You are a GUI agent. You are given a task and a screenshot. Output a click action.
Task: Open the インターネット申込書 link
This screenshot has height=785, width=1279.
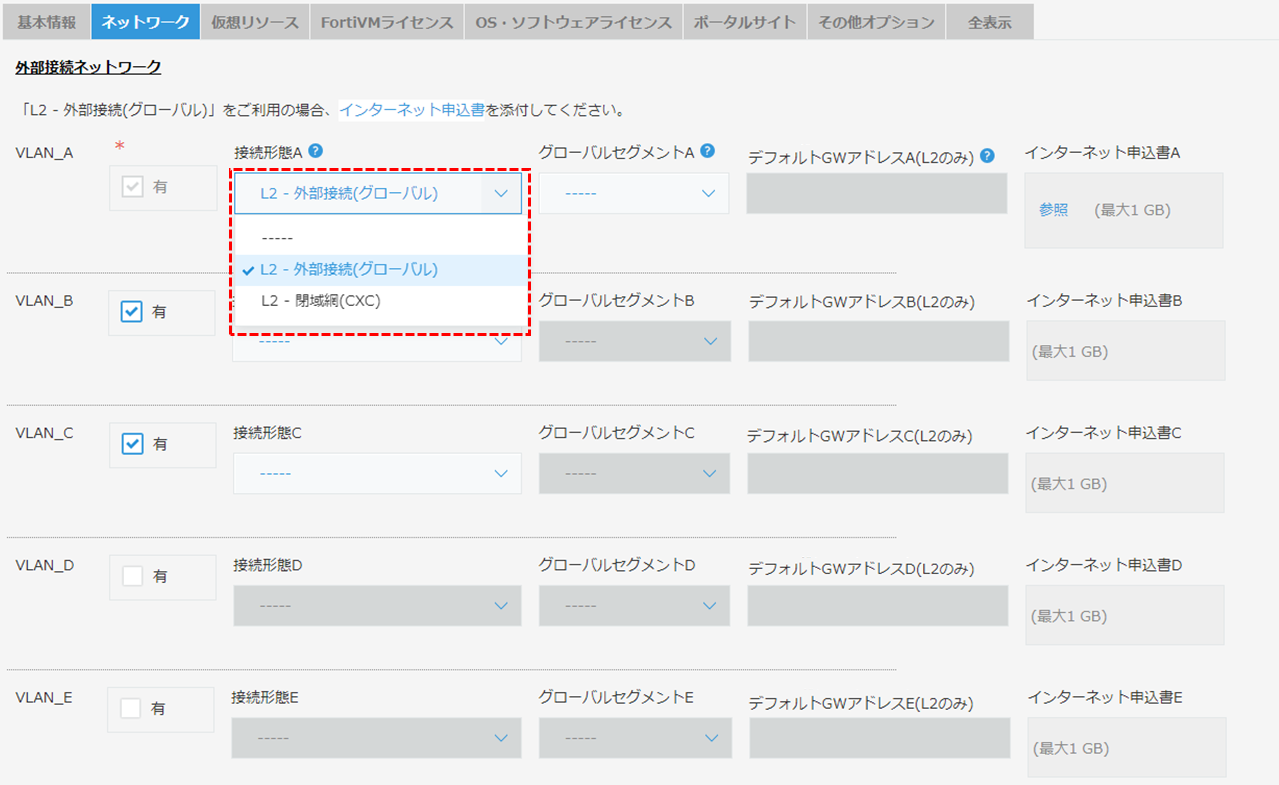point(412,109)
